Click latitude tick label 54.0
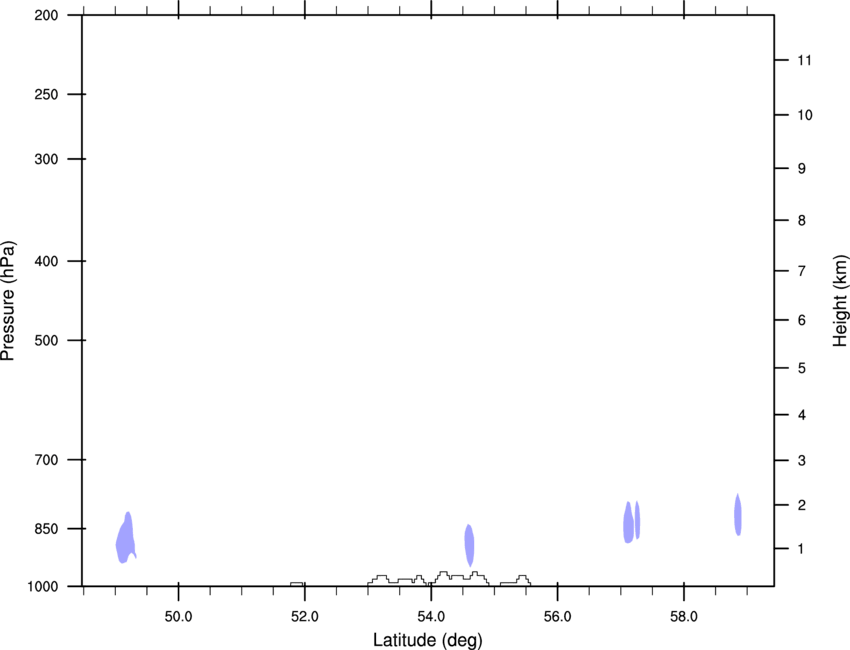Image resolution: width=850 pixels, height=650 pixels. pyautogui.click(x=431, y=617)
